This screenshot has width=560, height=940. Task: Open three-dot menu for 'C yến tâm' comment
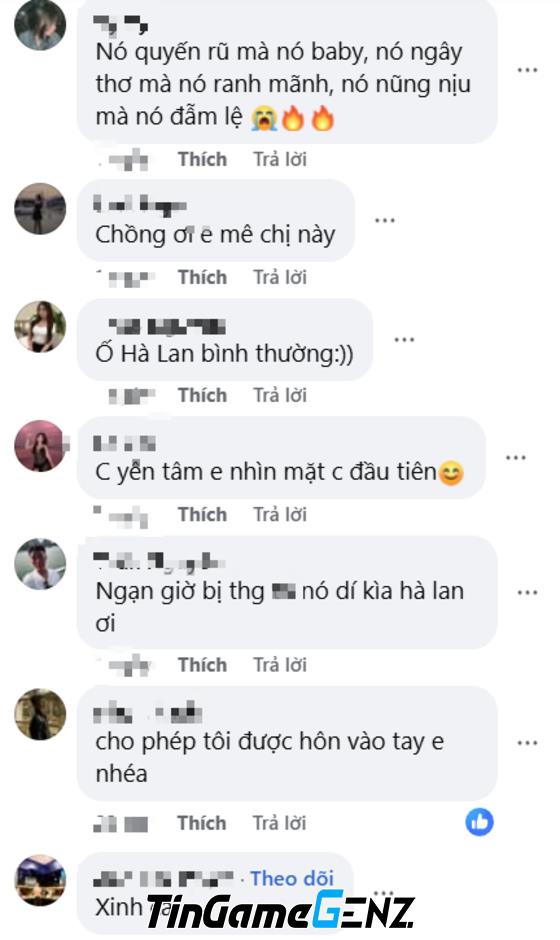(x=516, y=457)
